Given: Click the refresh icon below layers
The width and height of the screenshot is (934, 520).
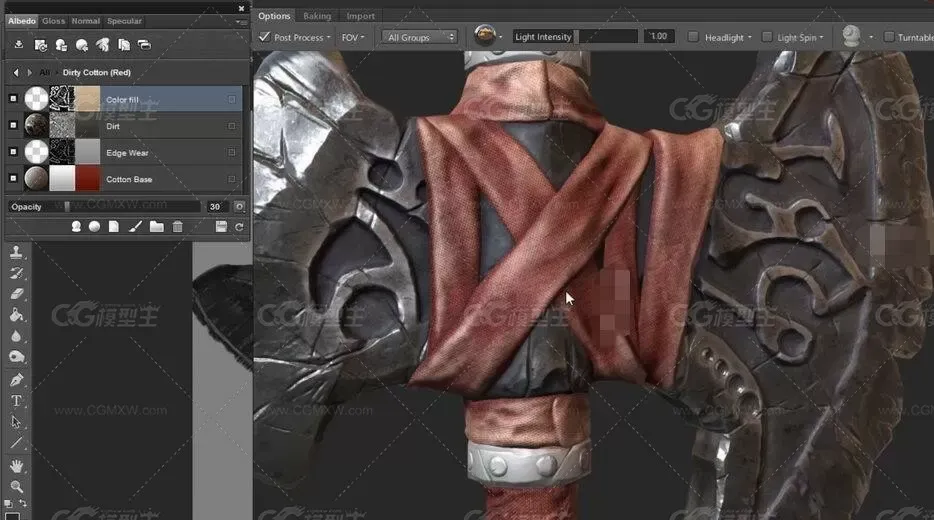Looking at the screenshot, I should pyautogui.click(x=239, y=227).
